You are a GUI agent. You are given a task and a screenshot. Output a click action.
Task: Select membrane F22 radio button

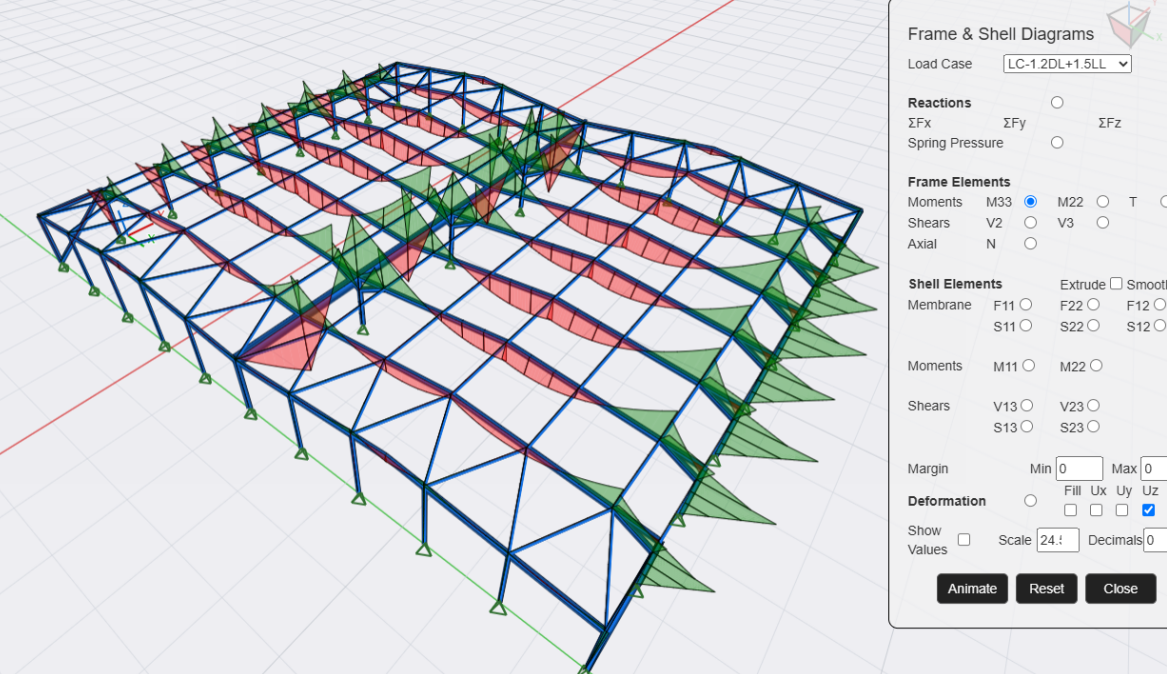(x=1093, y=304)
